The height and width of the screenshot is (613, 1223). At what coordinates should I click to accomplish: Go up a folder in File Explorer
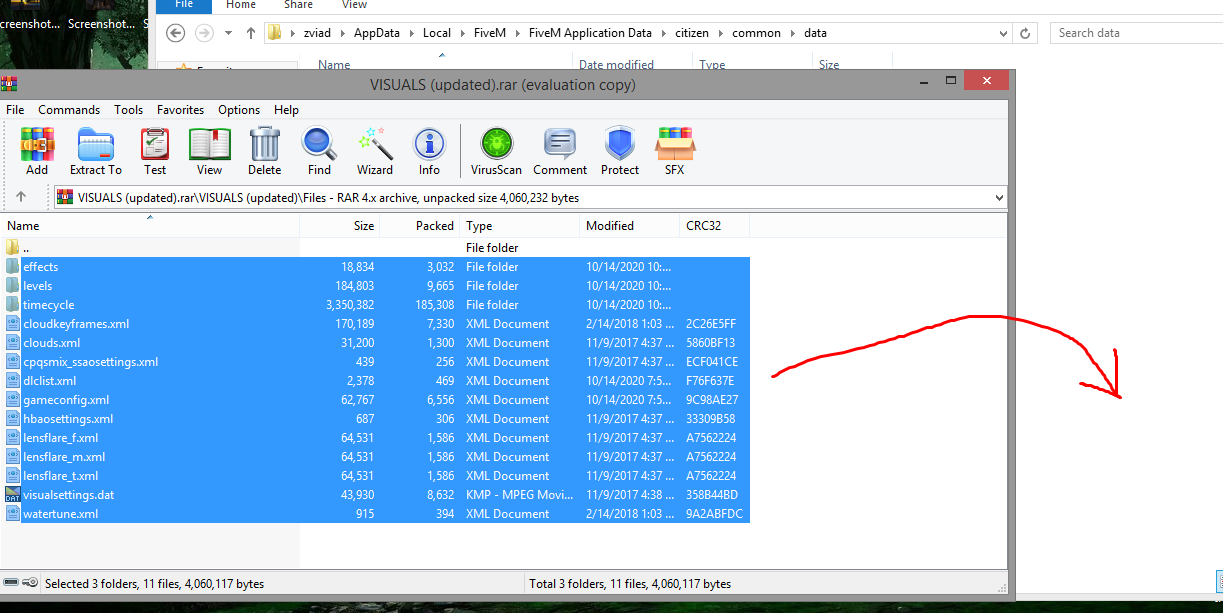tap(251, 33)
